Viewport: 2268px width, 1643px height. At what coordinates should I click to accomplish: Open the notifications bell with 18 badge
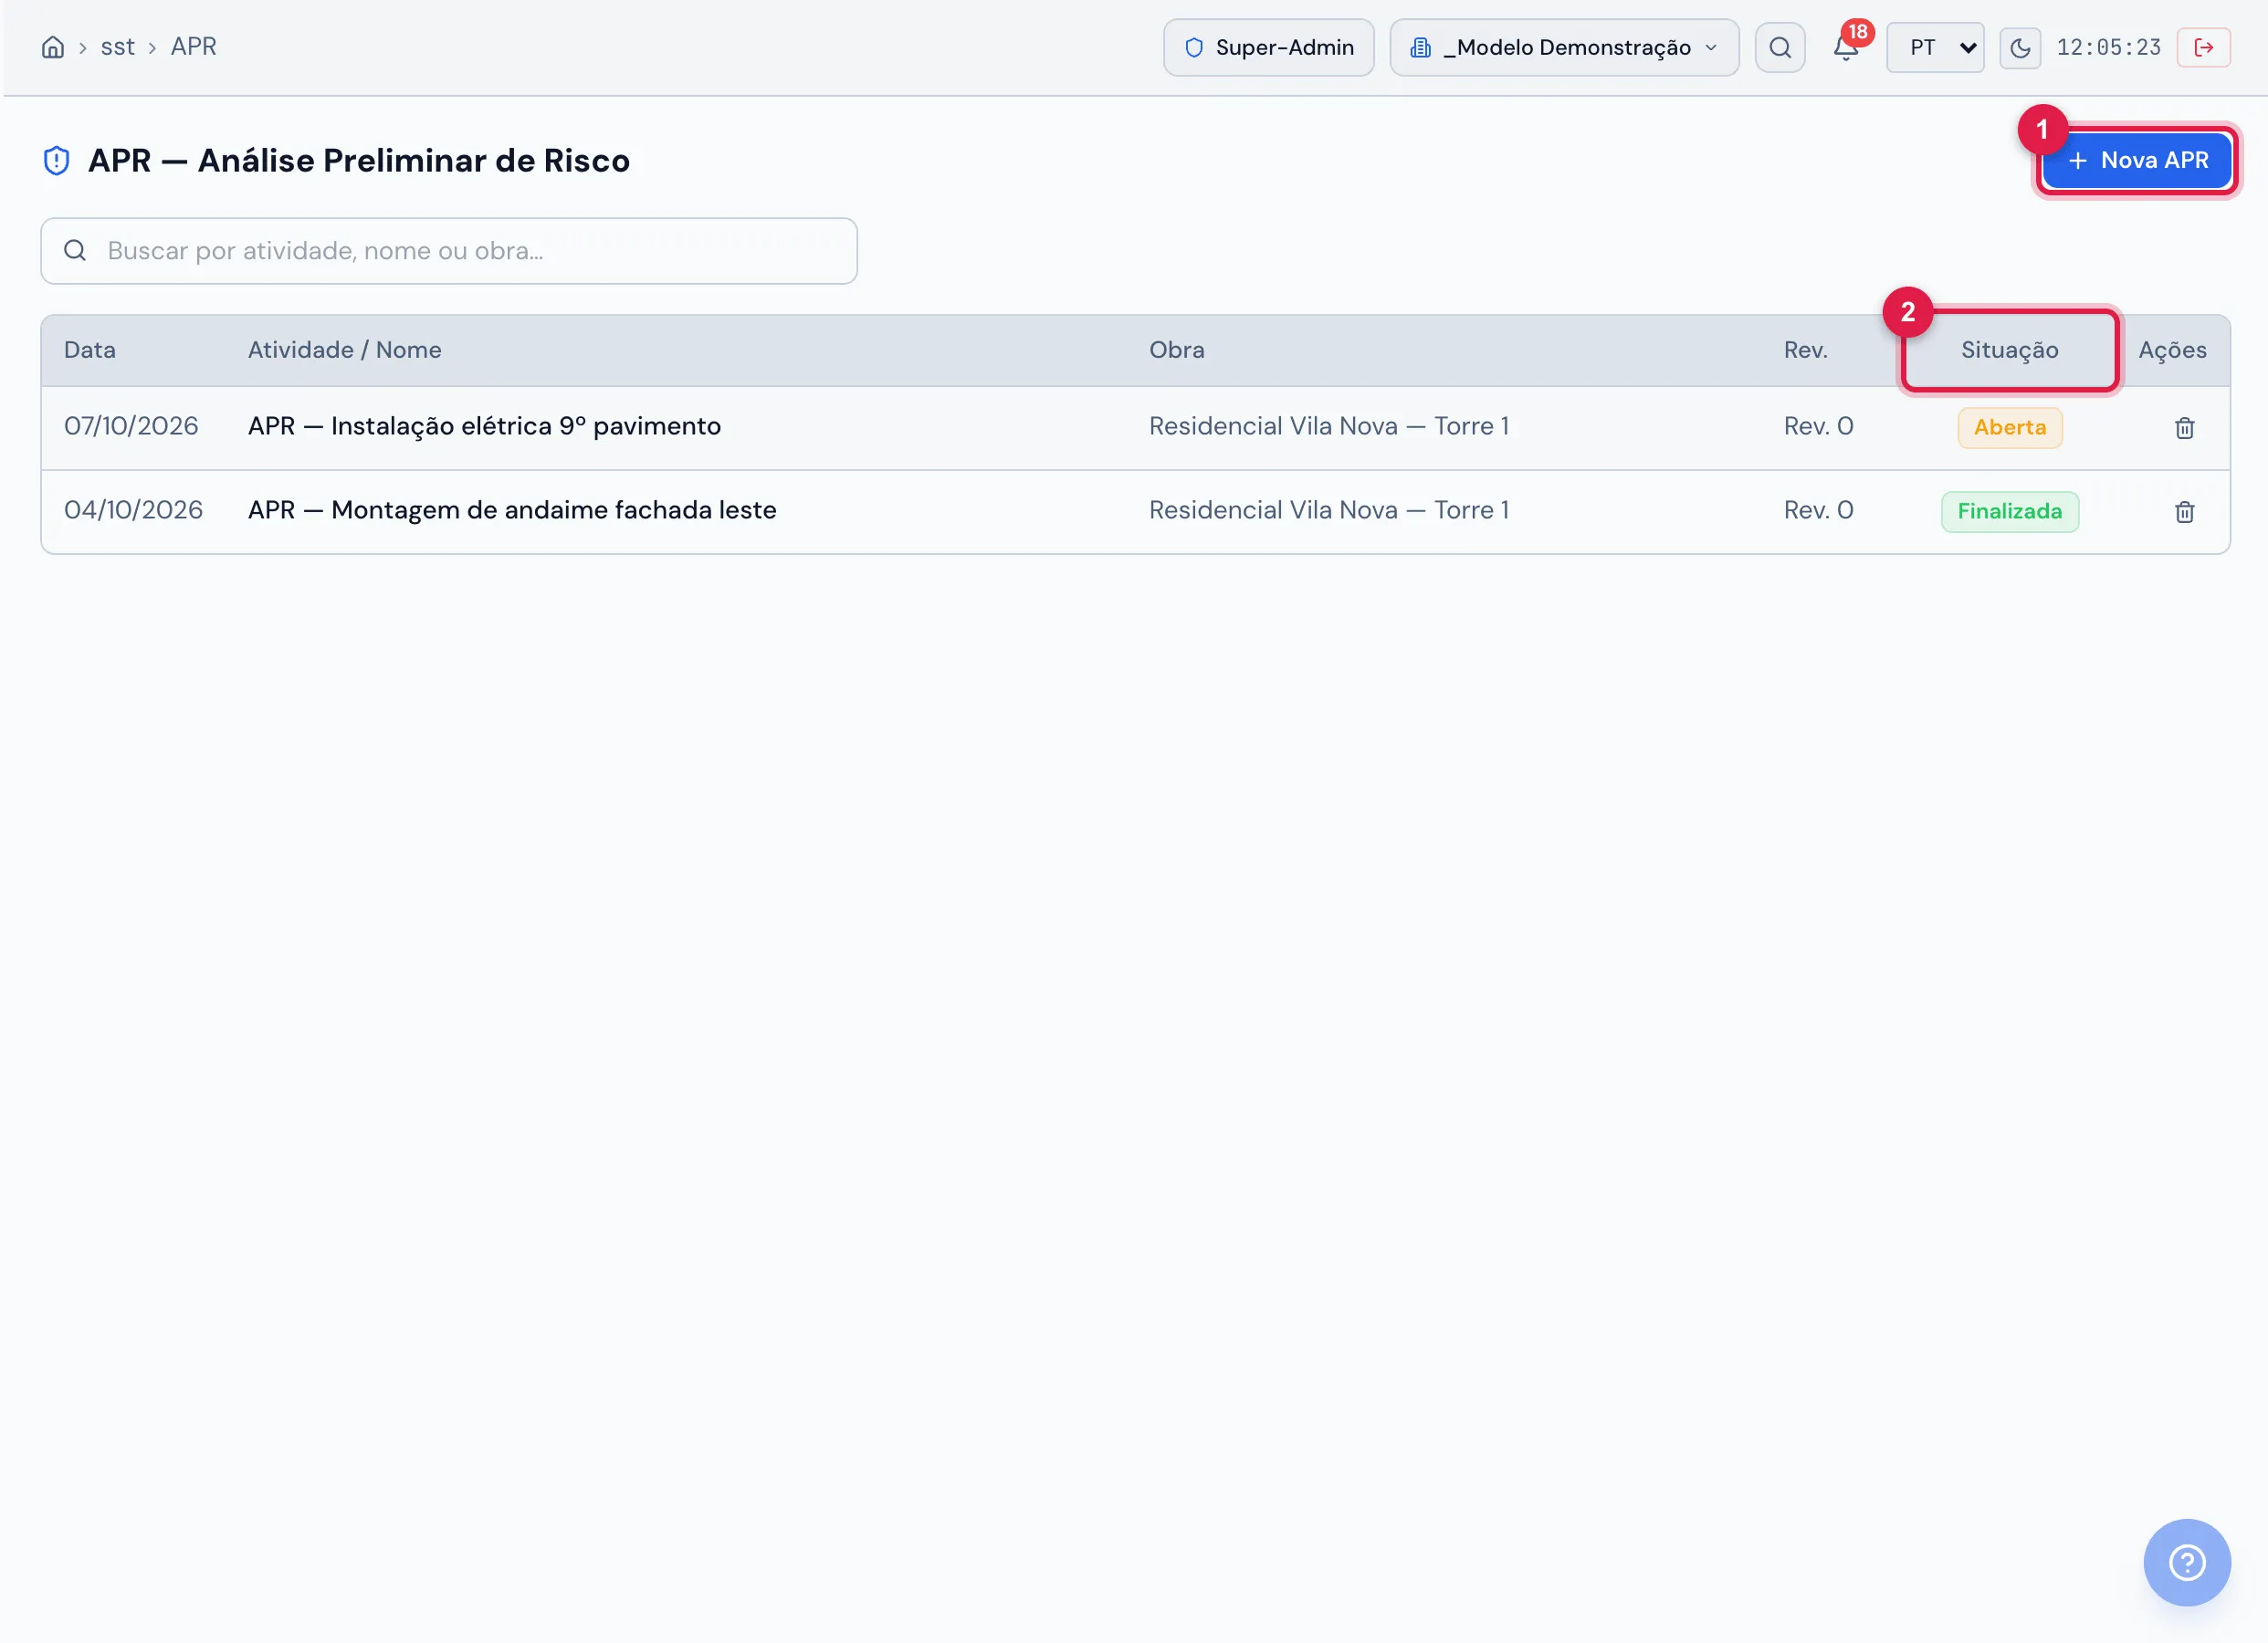point(1846,47)
